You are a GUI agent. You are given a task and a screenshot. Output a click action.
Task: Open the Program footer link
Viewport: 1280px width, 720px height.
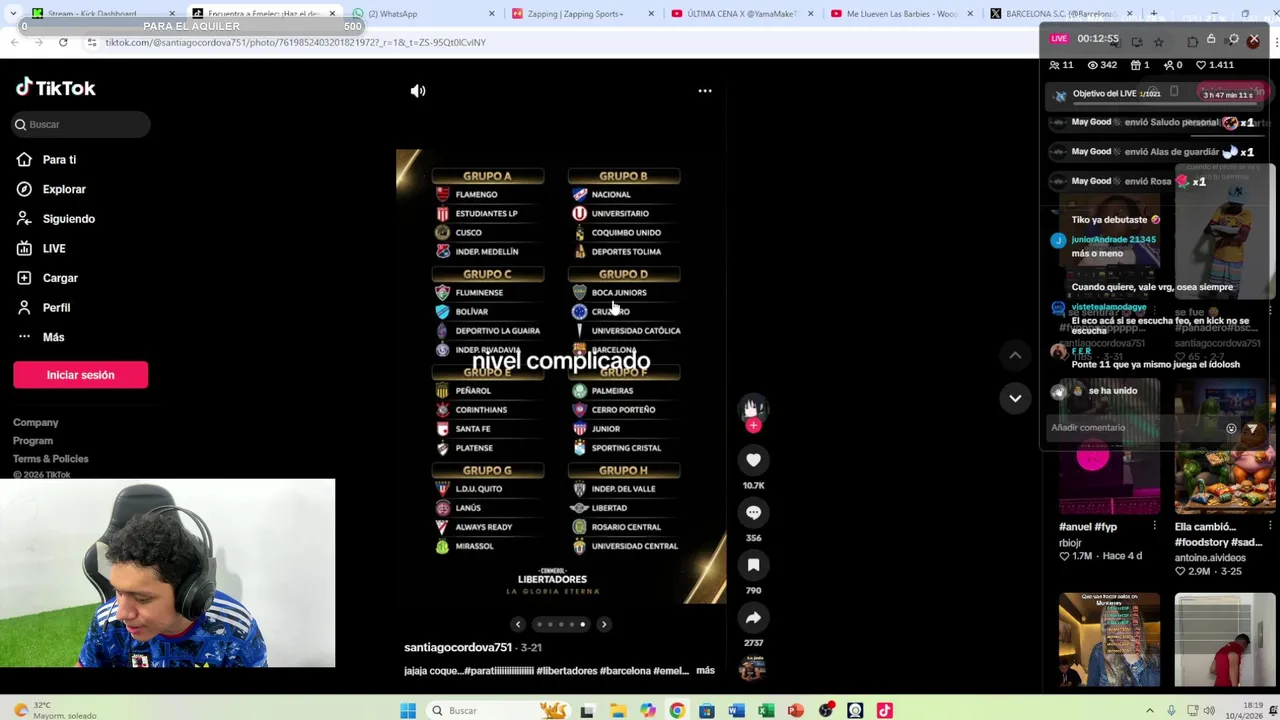[33, 441]
